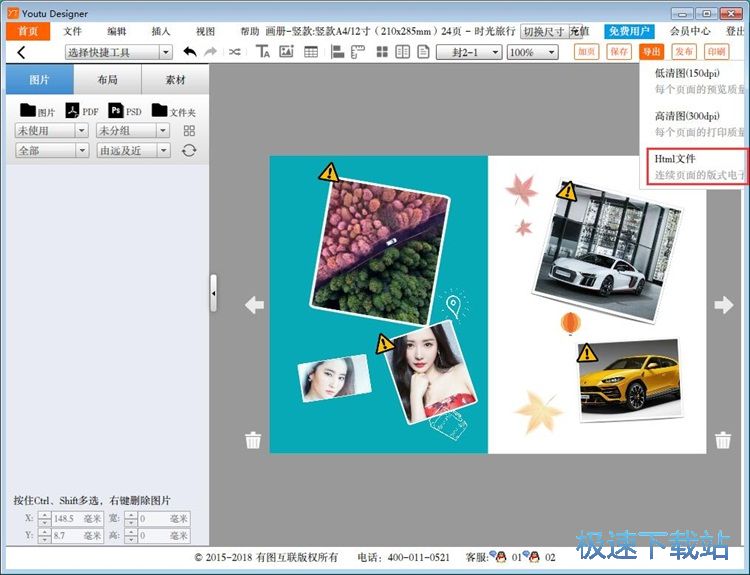Go to 首页 home tab
Viewport: 750px width, 575px height.
[28, 32]
